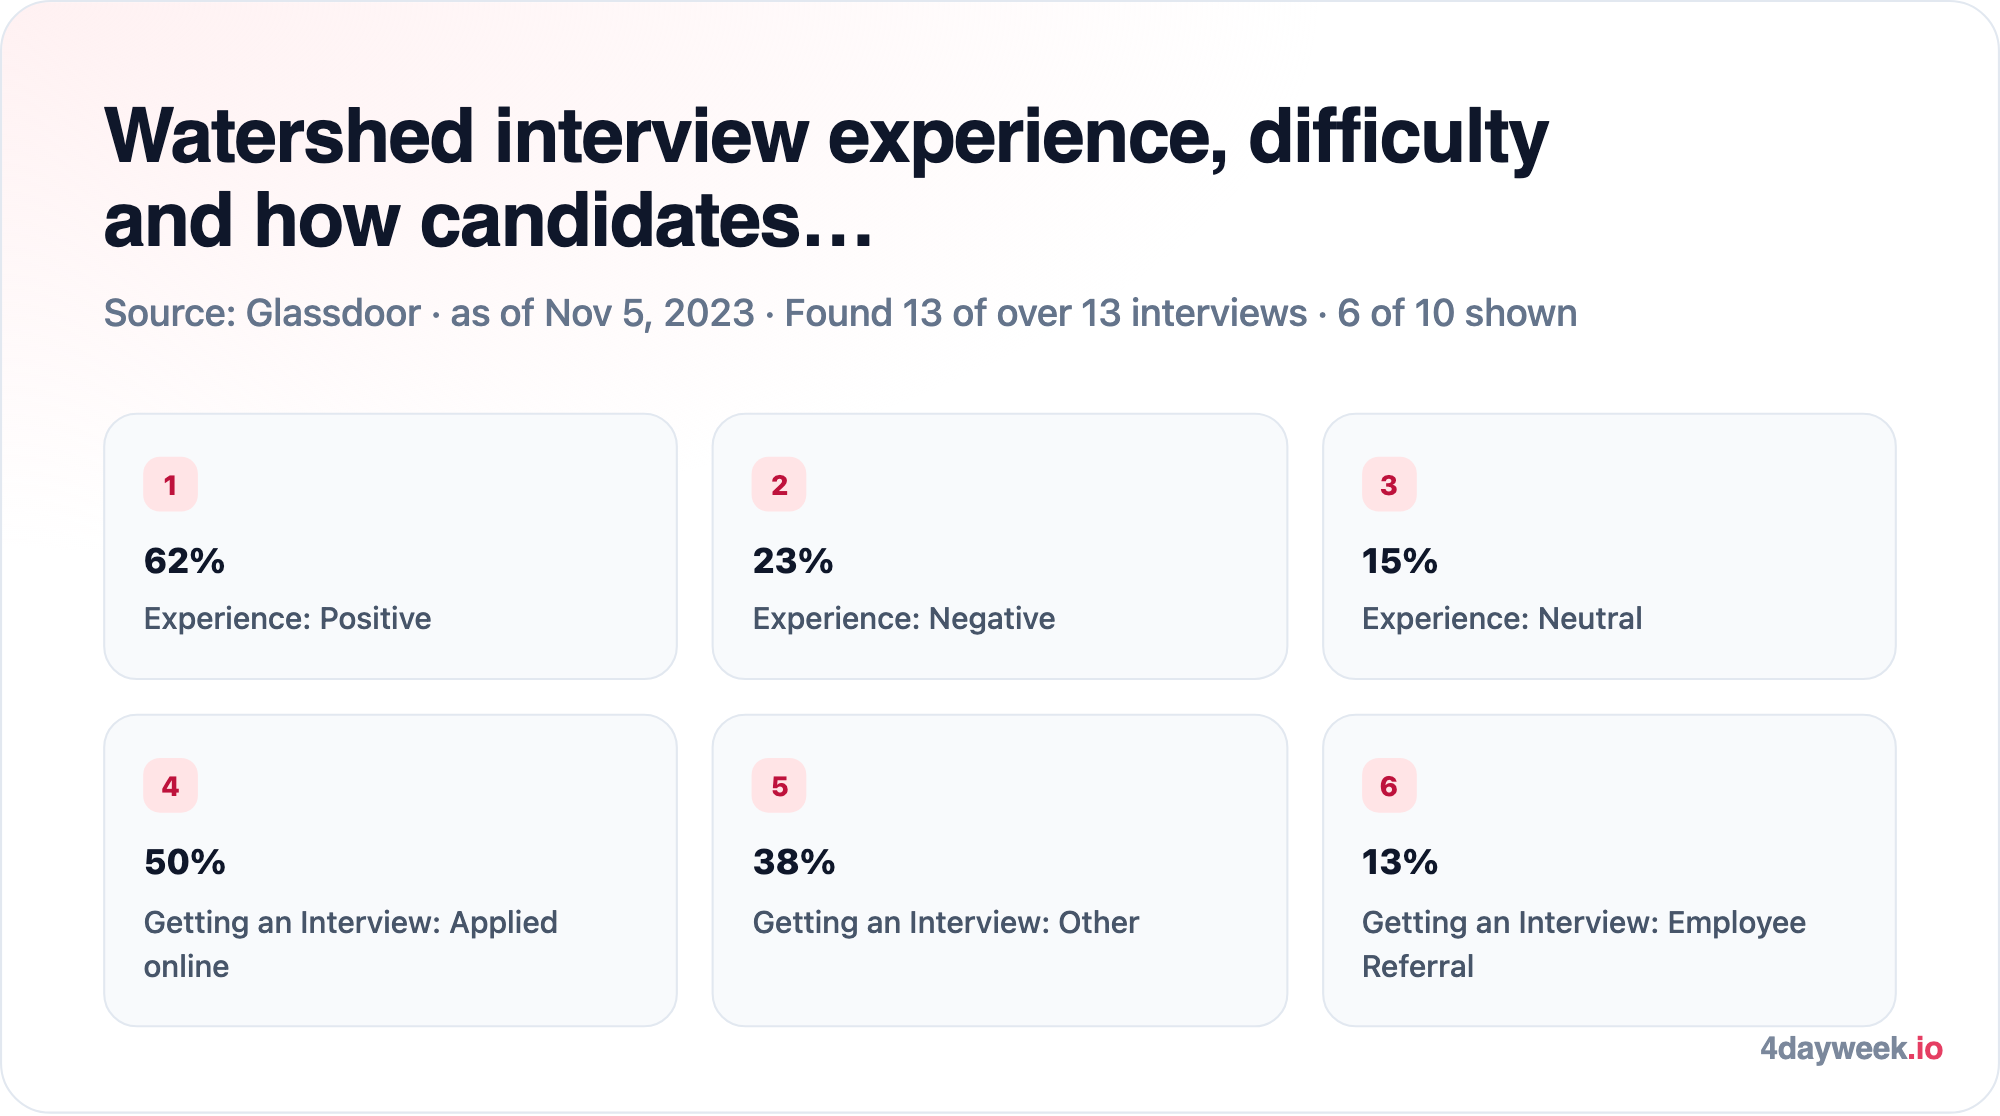Click the number 2 badge

[779, 485]
